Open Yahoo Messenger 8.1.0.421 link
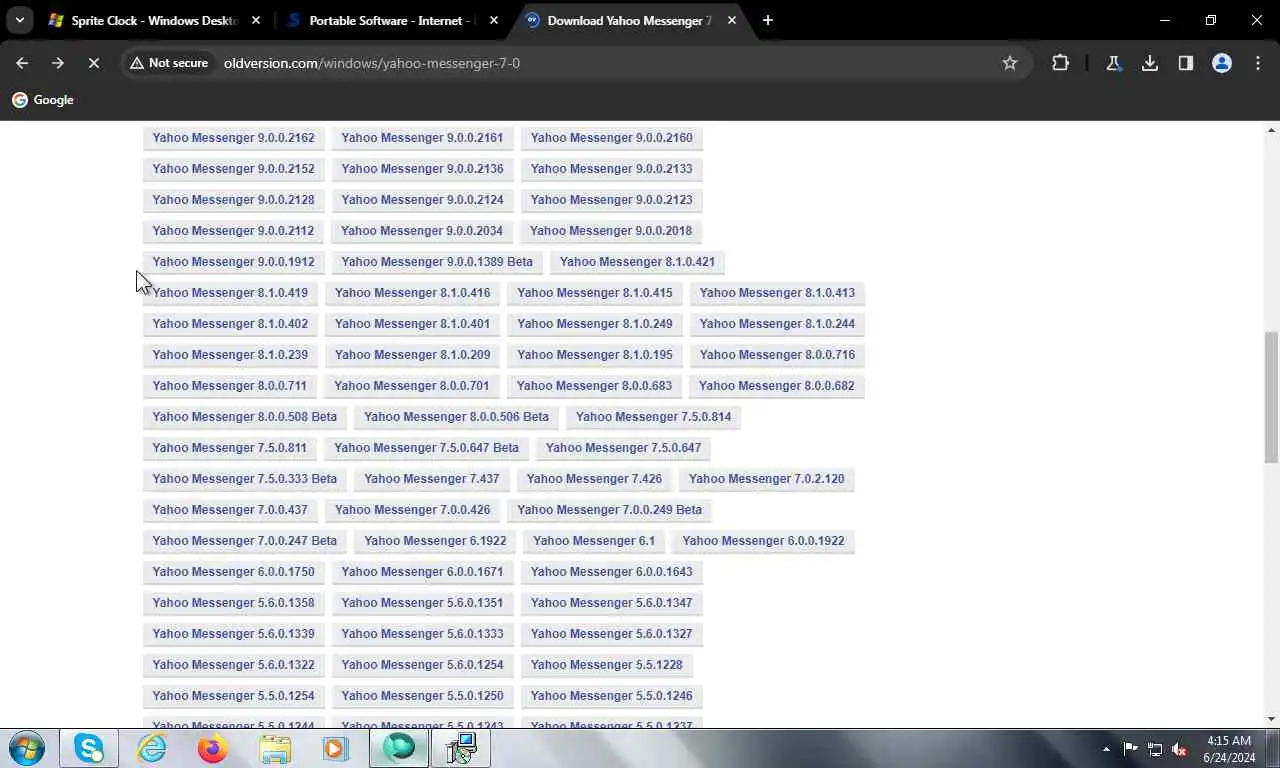 pos(637,262)
